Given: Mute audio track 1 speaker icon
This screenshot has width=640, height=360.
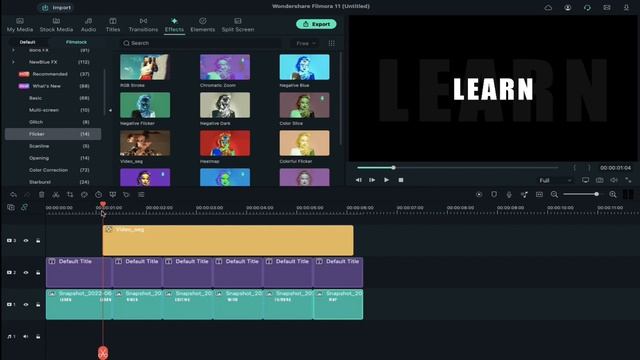Looking at the screenshot, I should tap(26, 337).
